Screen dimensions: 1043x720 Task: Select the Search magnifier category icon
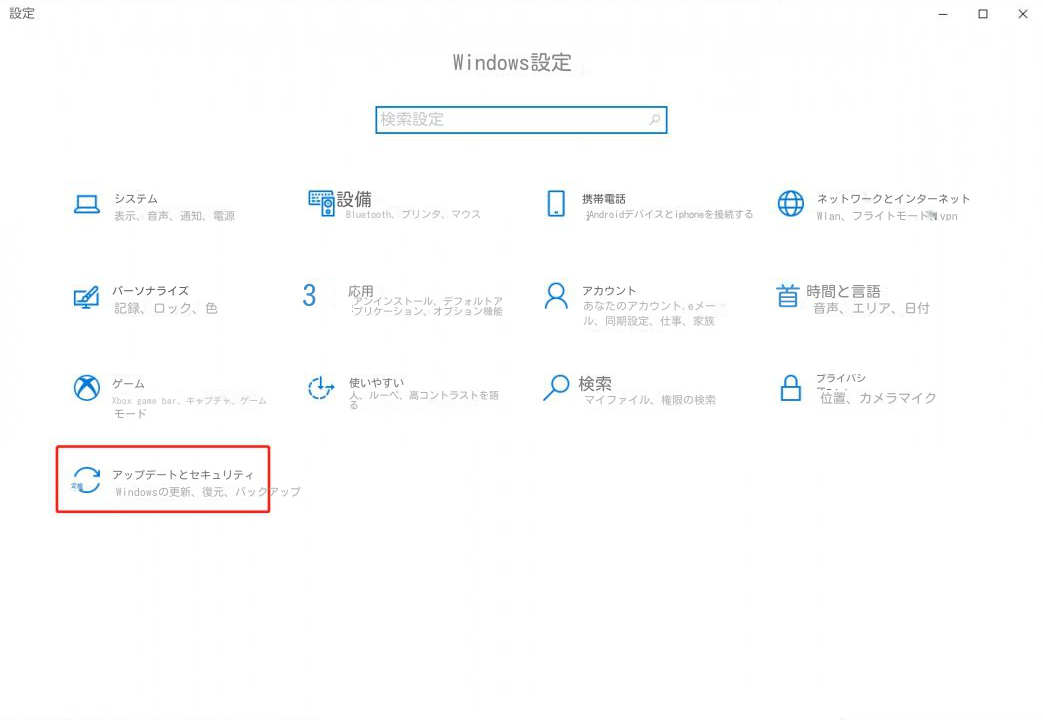pyautogui.click(x=555, y=388)
